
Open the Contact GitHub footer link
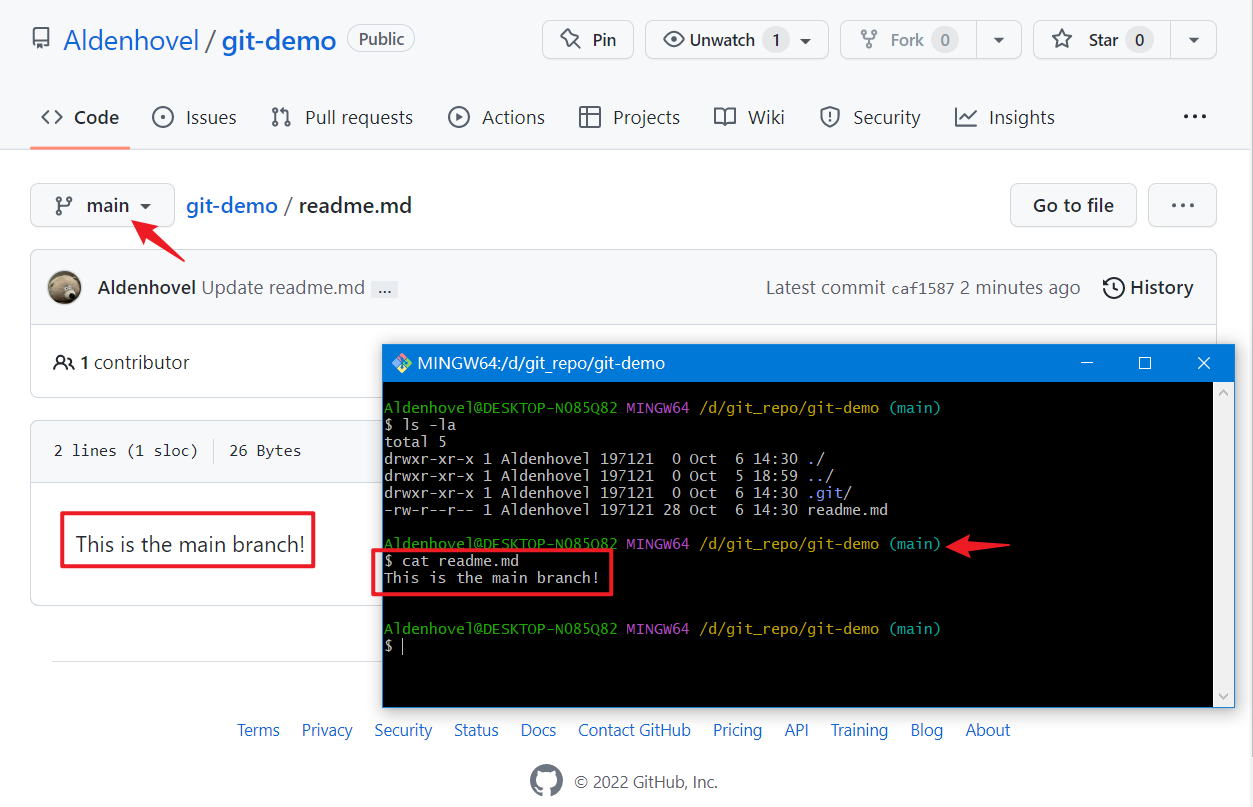pyautogui.click(x=634, y=730)
